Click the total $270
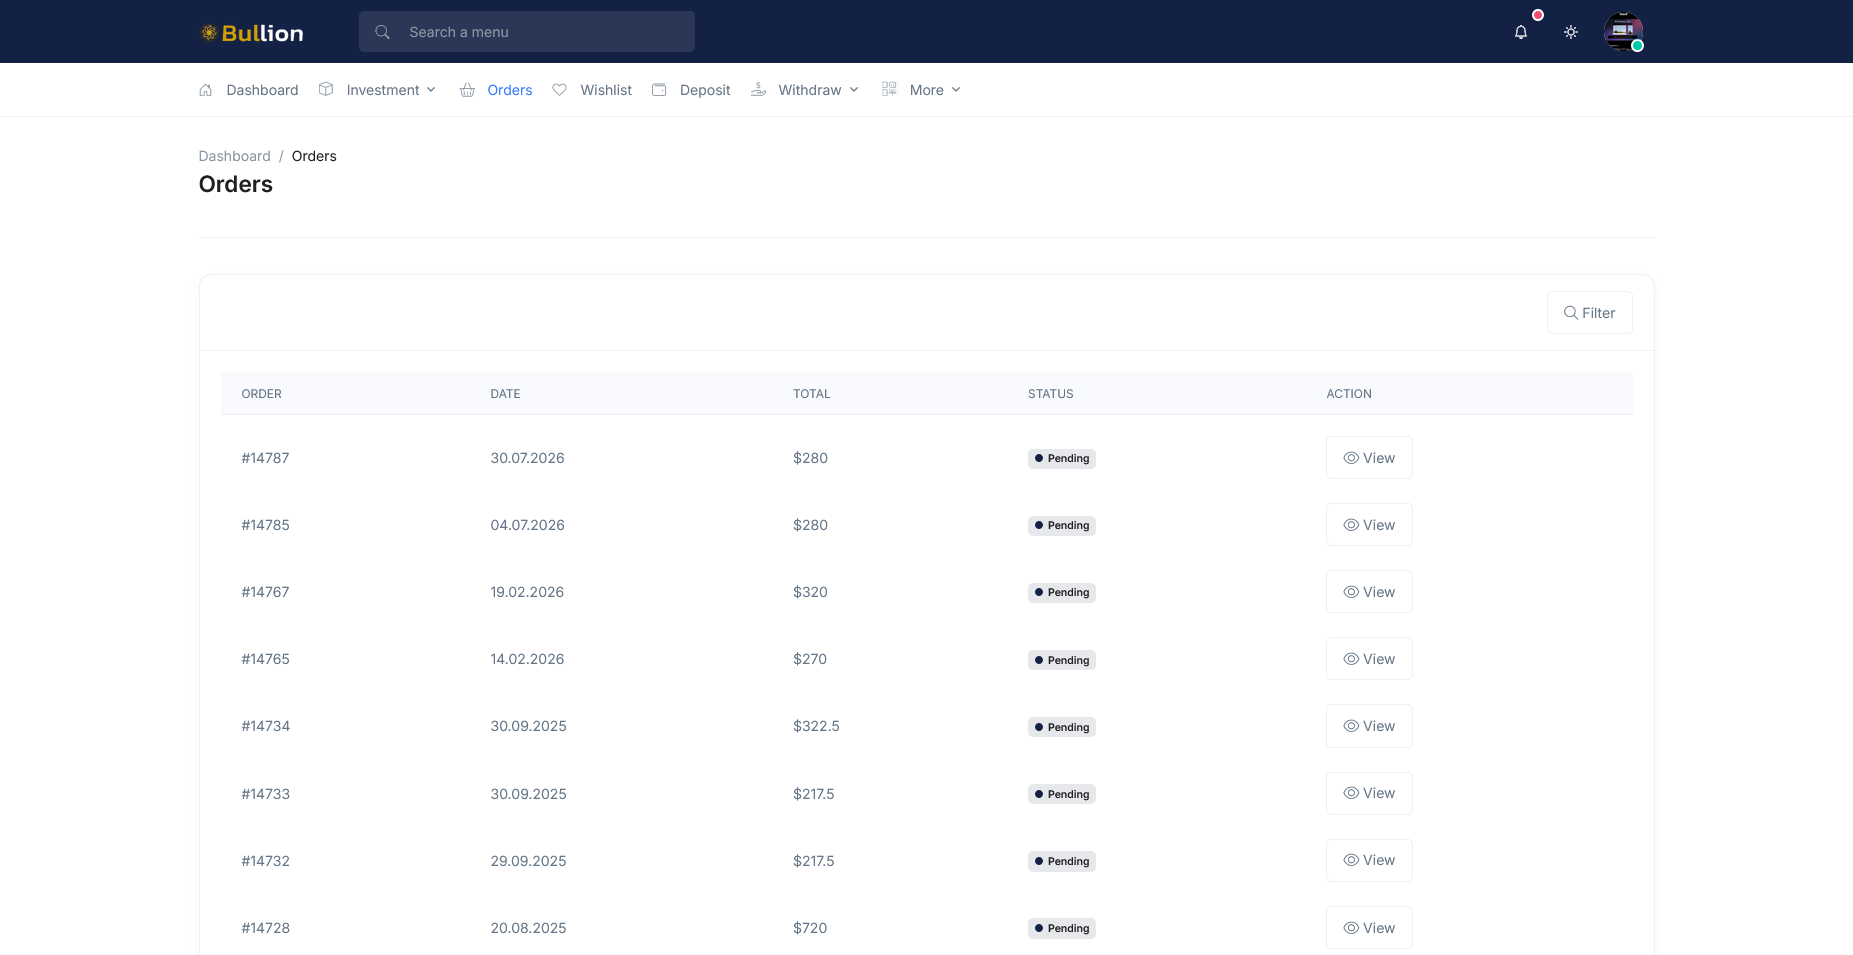 tap(810, 659)
